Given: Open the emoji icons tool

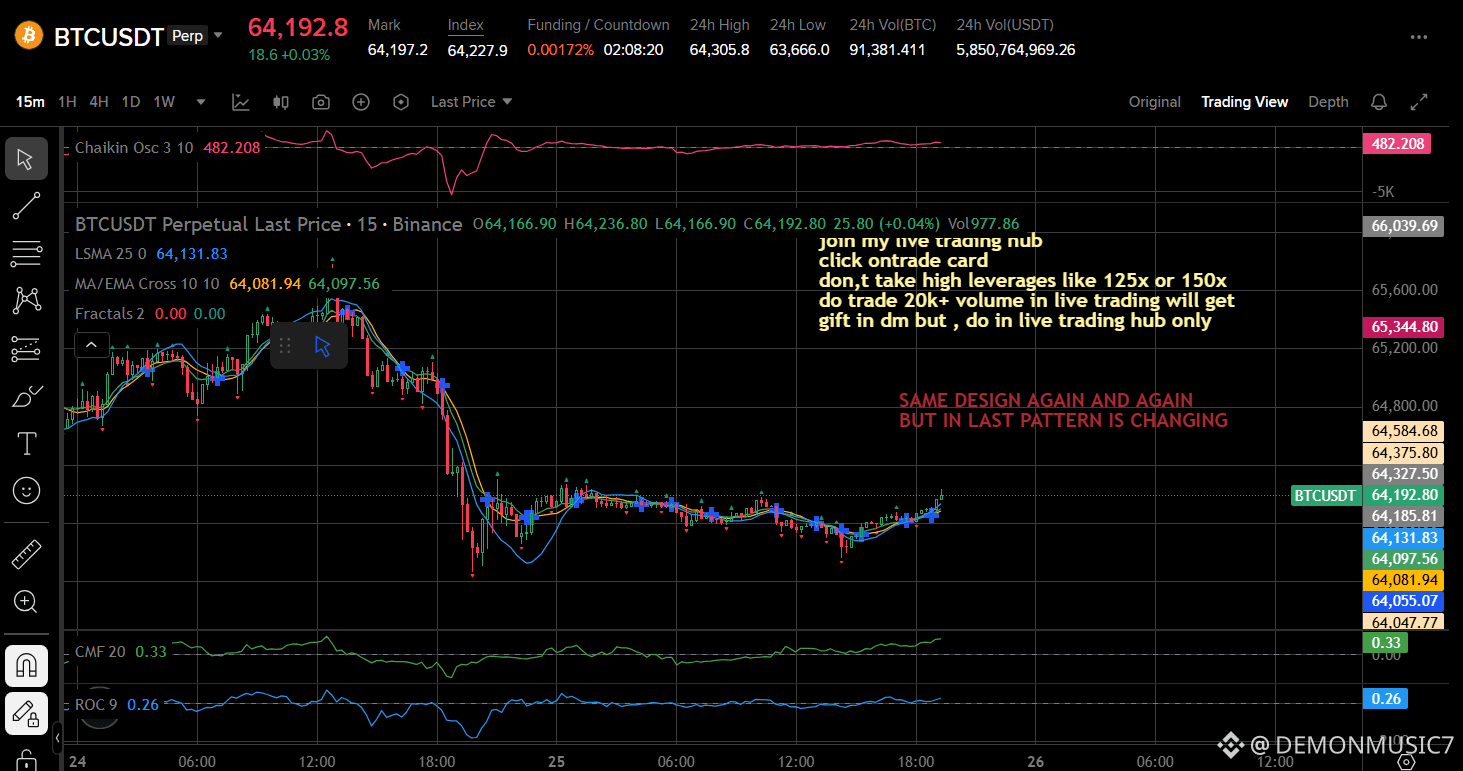Looking at the screenshot, I should (26, 490).
